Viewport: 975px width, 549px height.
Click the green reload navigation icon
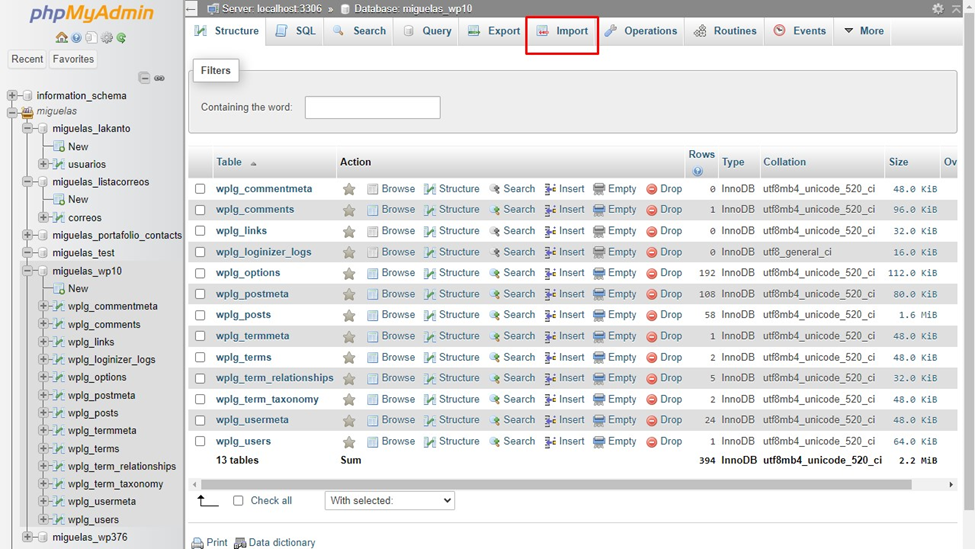pos(122,38)
